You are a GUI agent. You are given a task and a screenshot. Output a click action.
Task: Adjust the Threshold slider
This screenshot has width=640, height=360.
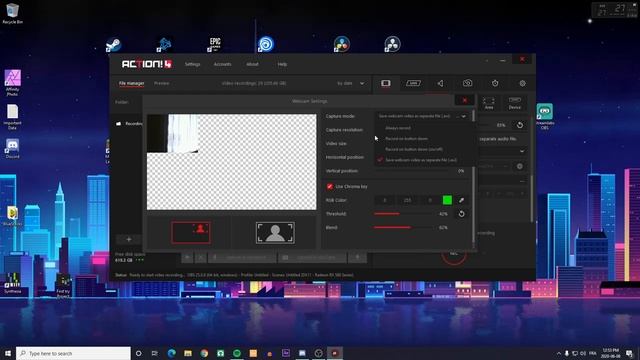click(404, 214)
